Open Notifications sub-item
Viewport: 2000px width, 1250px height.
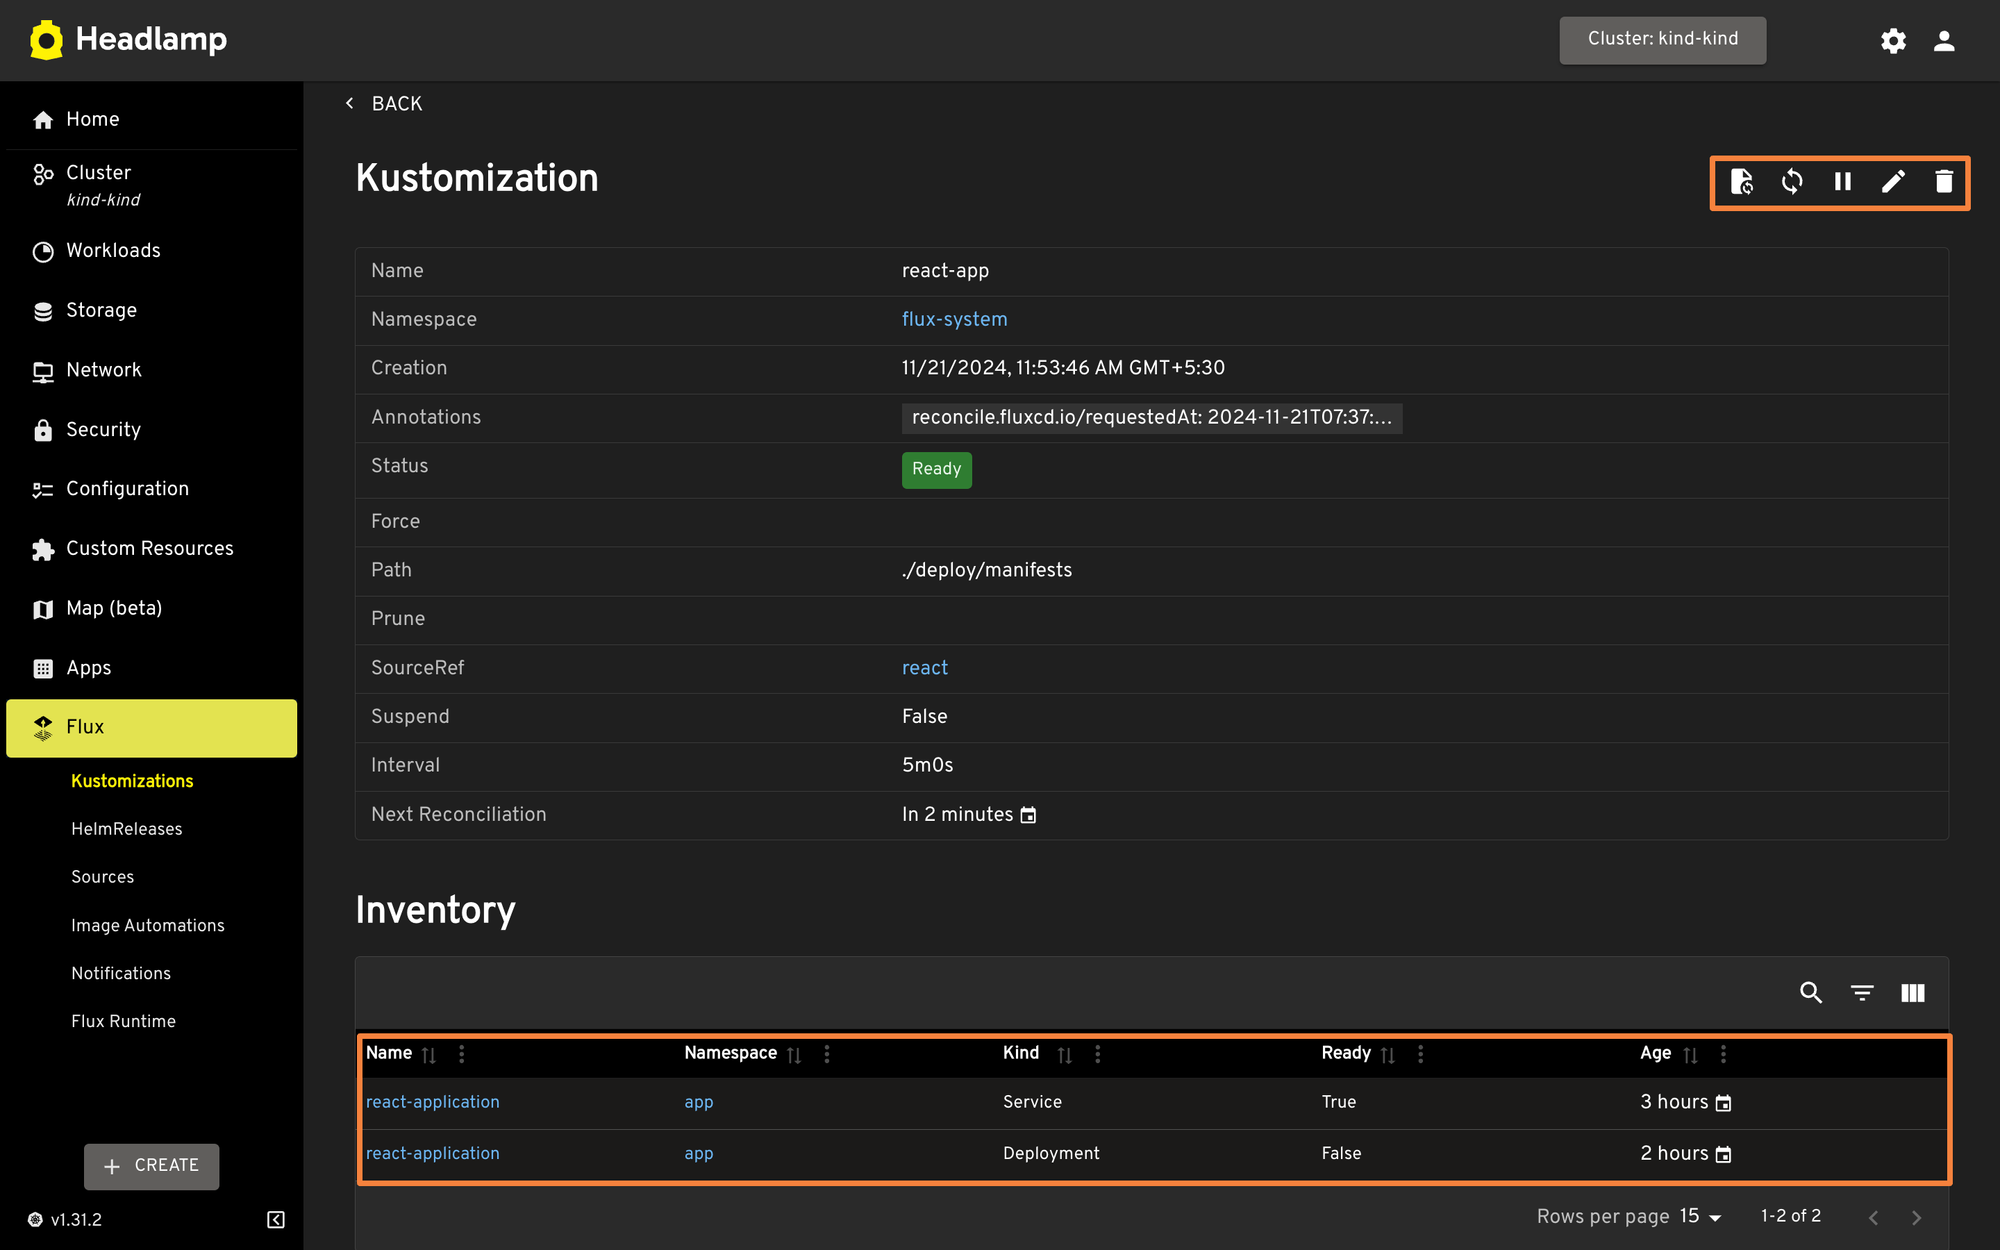click(x=121, y=974)
